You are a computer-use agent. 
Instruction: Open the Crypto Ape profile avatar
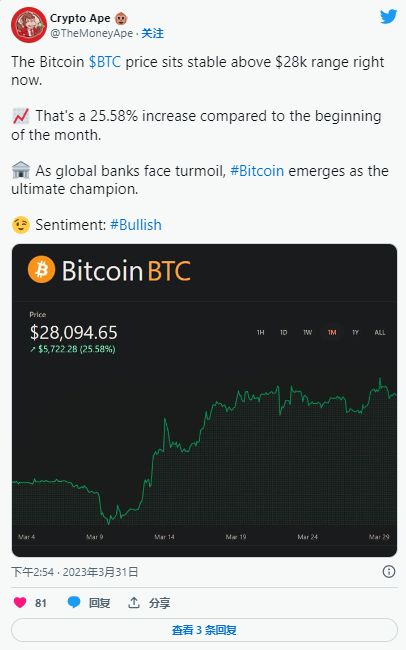[29, 25]
